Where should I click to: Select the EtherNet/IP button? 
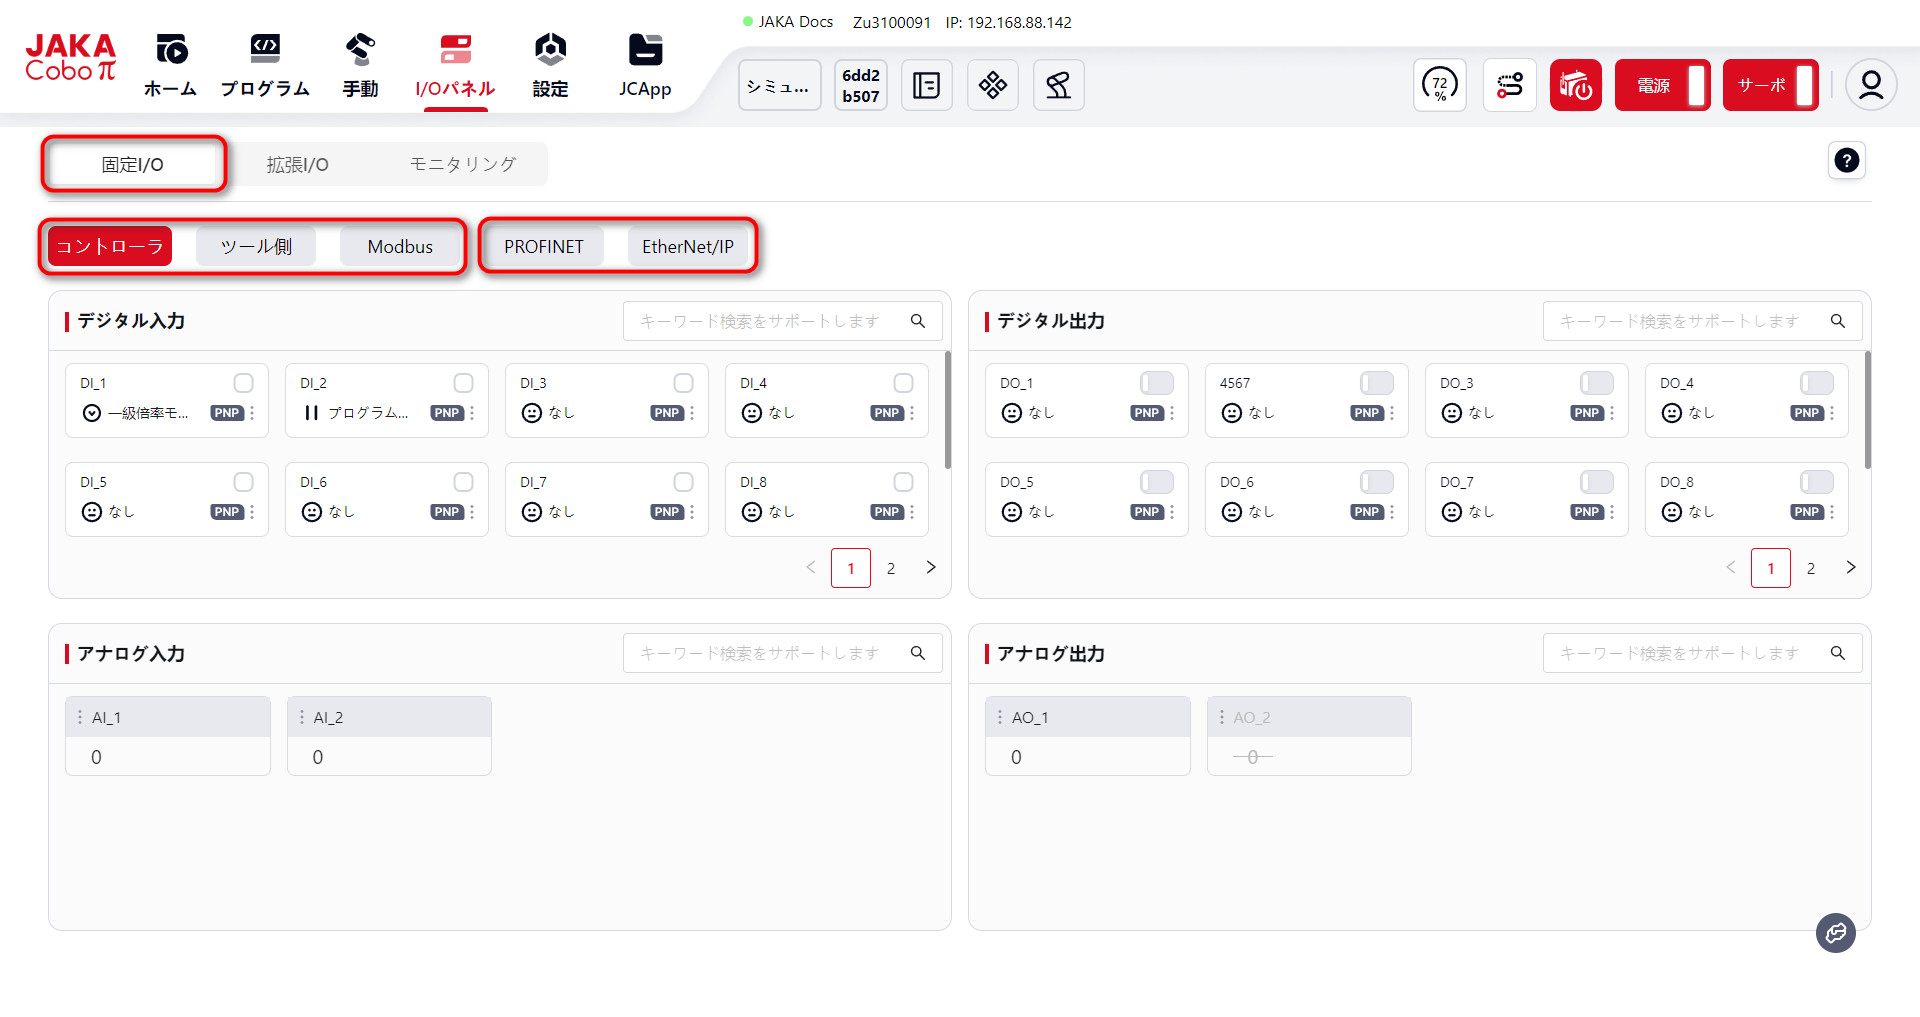(x=687, y=247)
